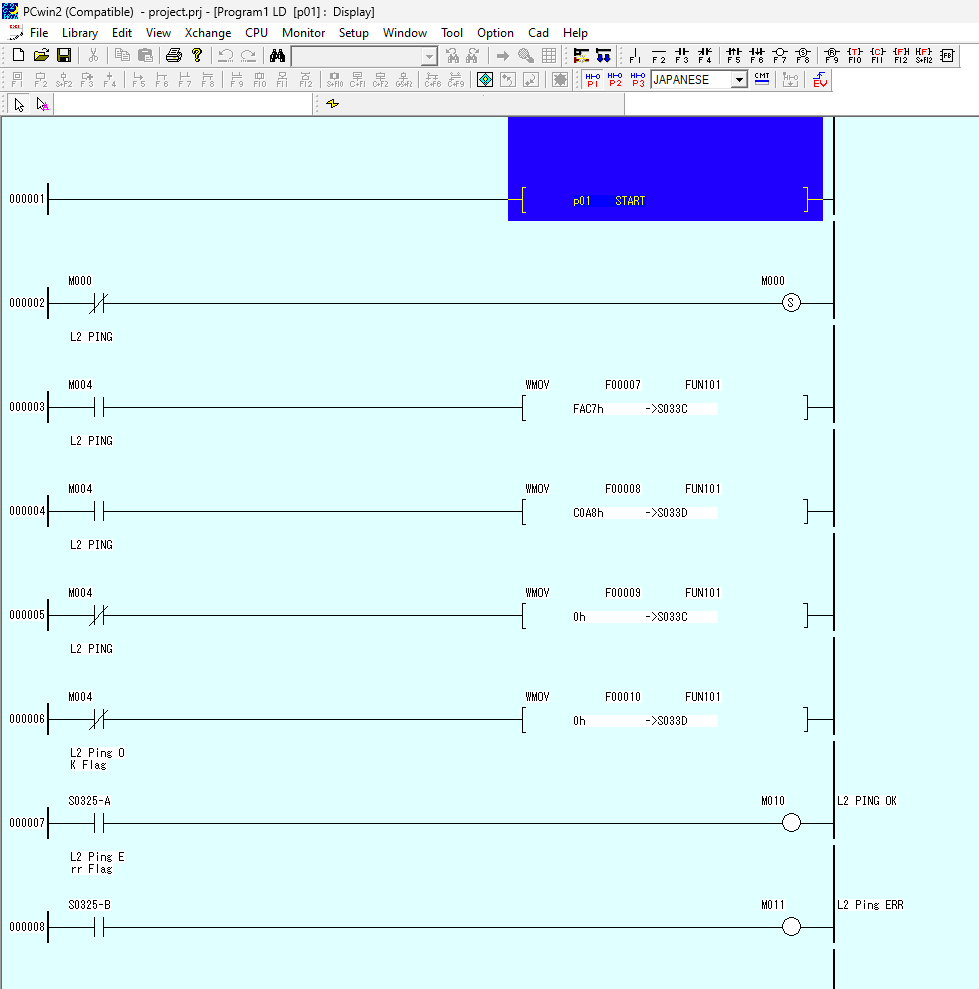Screen dimensions: 979x989
Task: Click rung number 000005
Action: pyautogui.click(x=26, y=615)
